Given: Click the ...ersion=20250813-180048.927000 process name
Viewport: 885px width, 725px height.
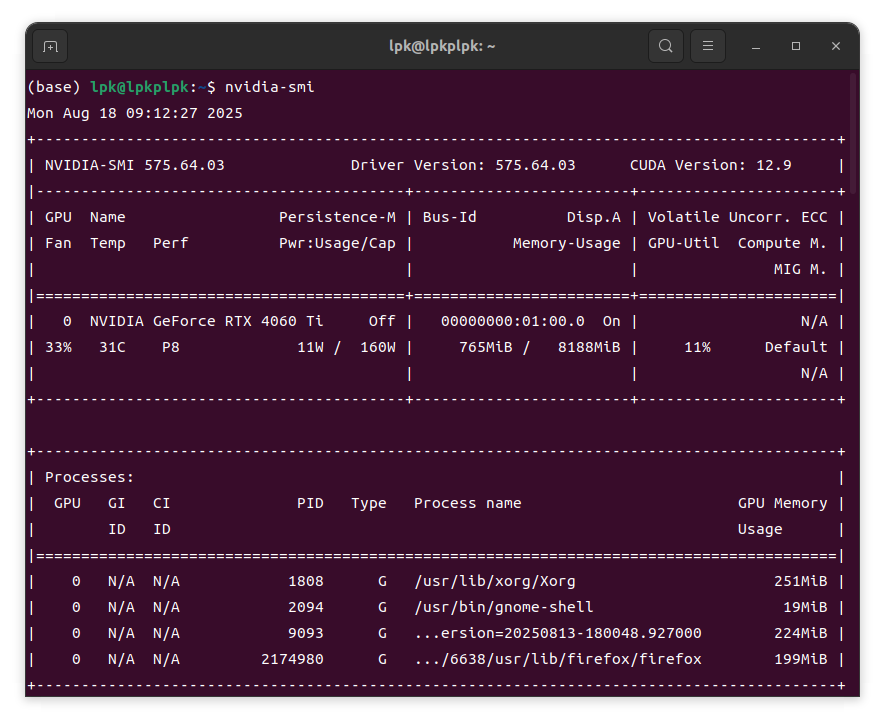Looking at the screenshot, I should coord(558,633).
